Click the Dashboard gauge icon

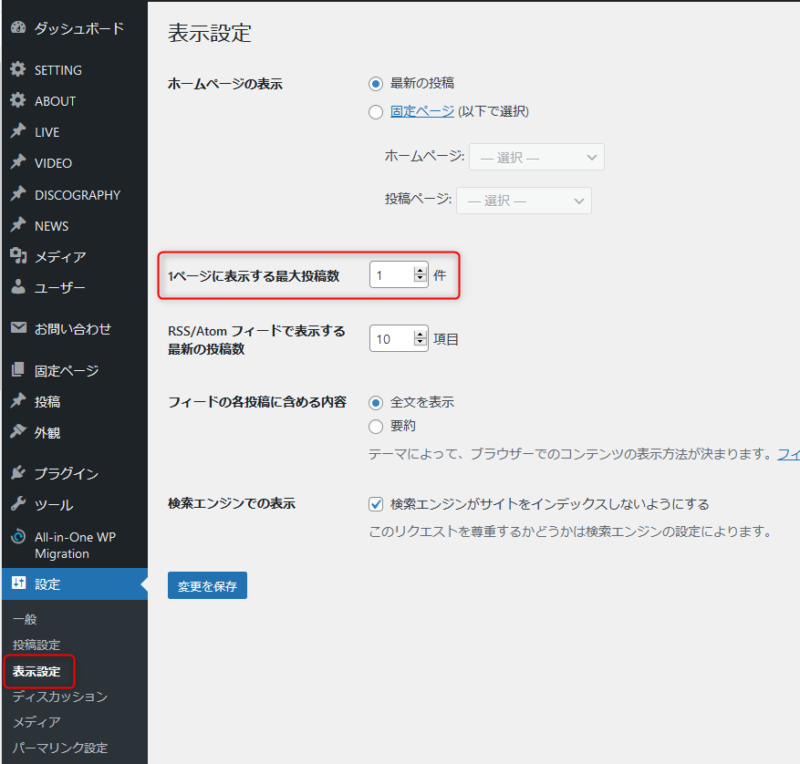click(x=18, y=28)
